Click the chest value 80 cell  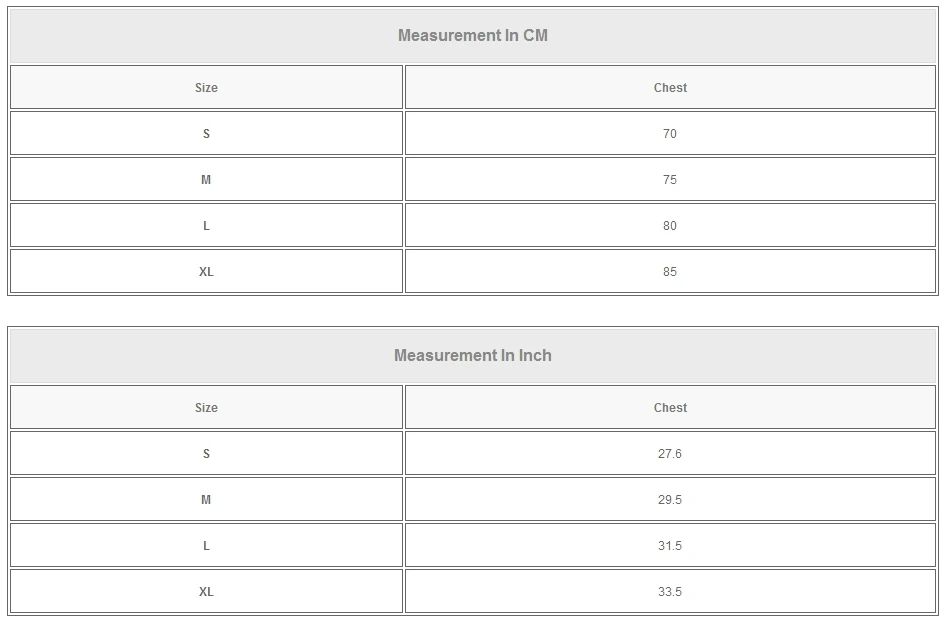tap(670, 226)
